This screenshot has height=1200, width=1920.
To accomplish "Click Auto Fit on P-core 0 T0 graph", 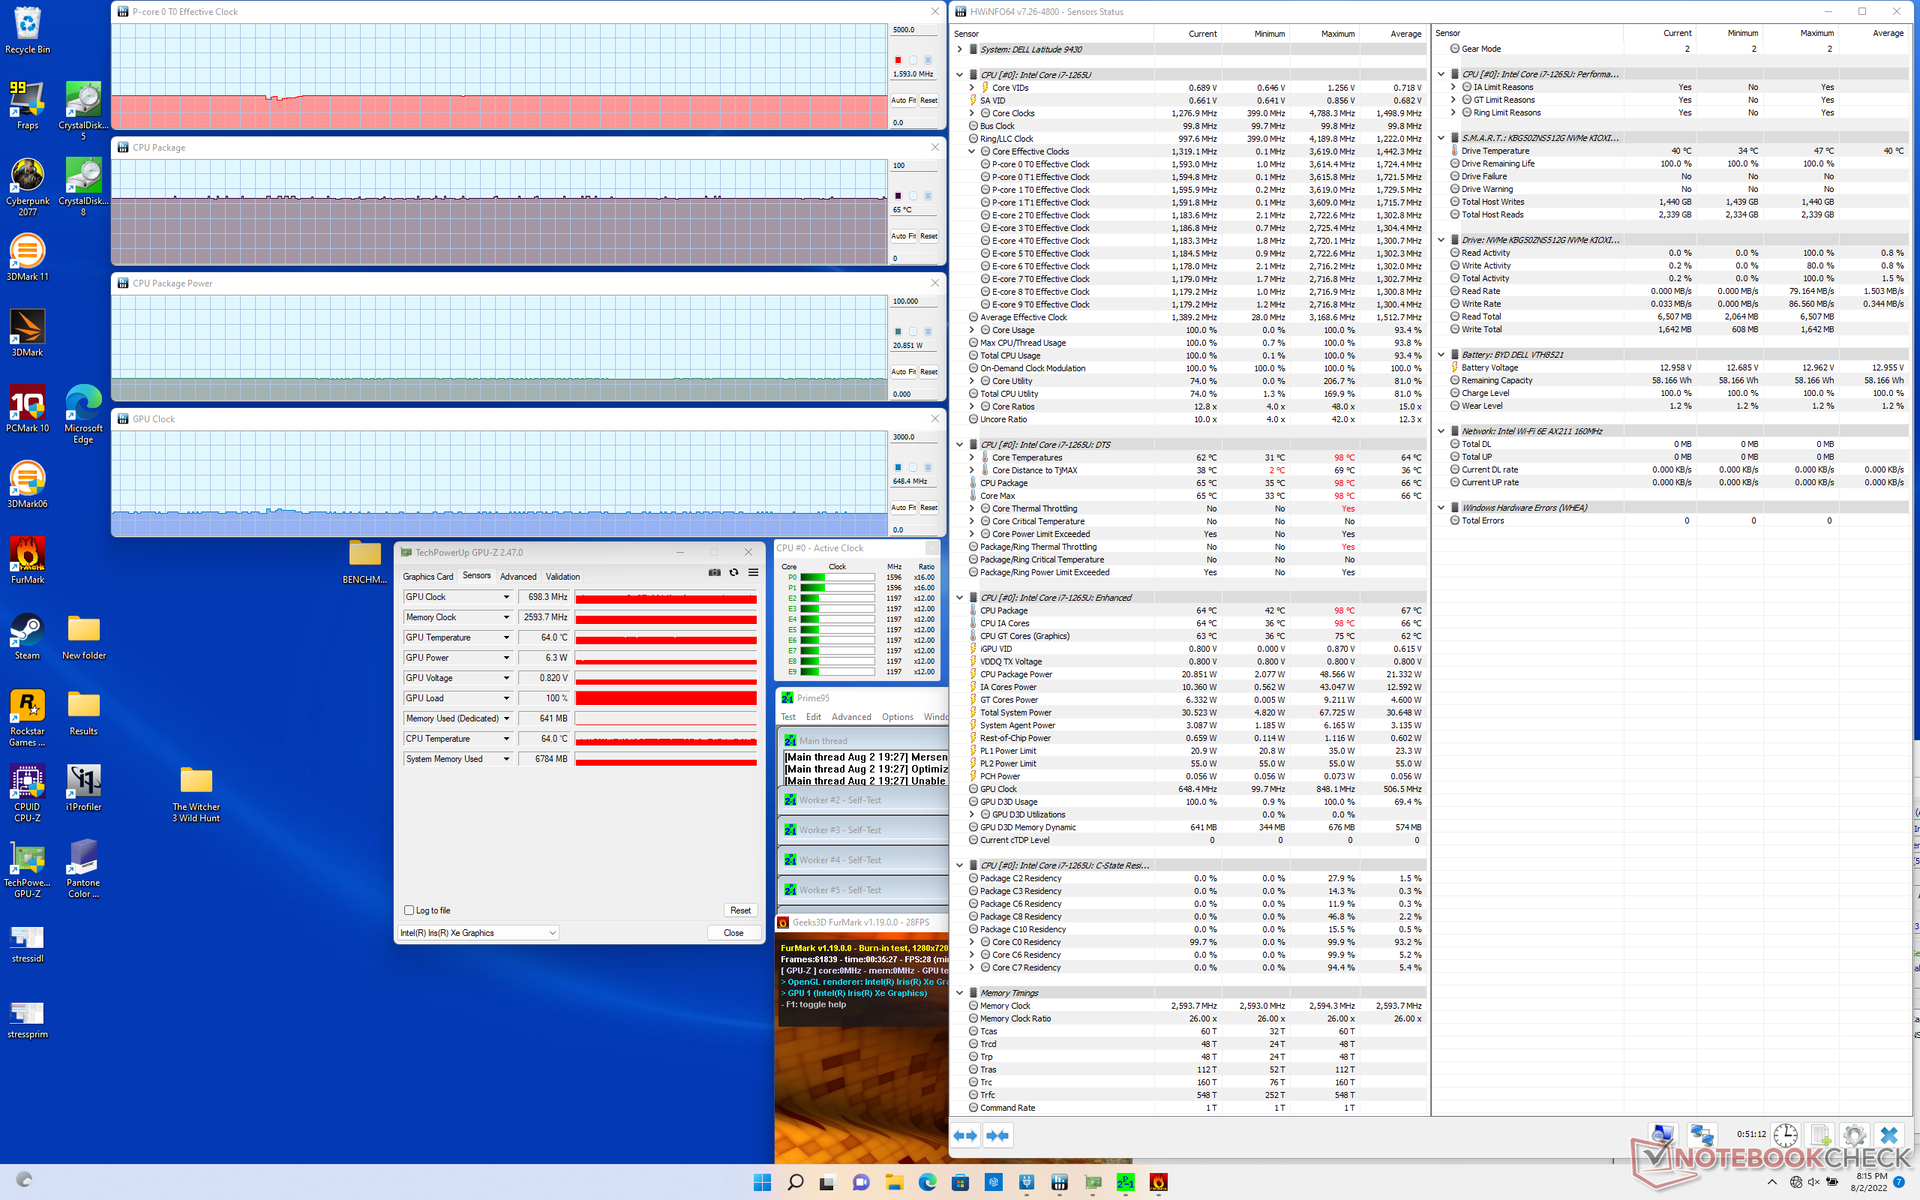I will tap(904, 100).
